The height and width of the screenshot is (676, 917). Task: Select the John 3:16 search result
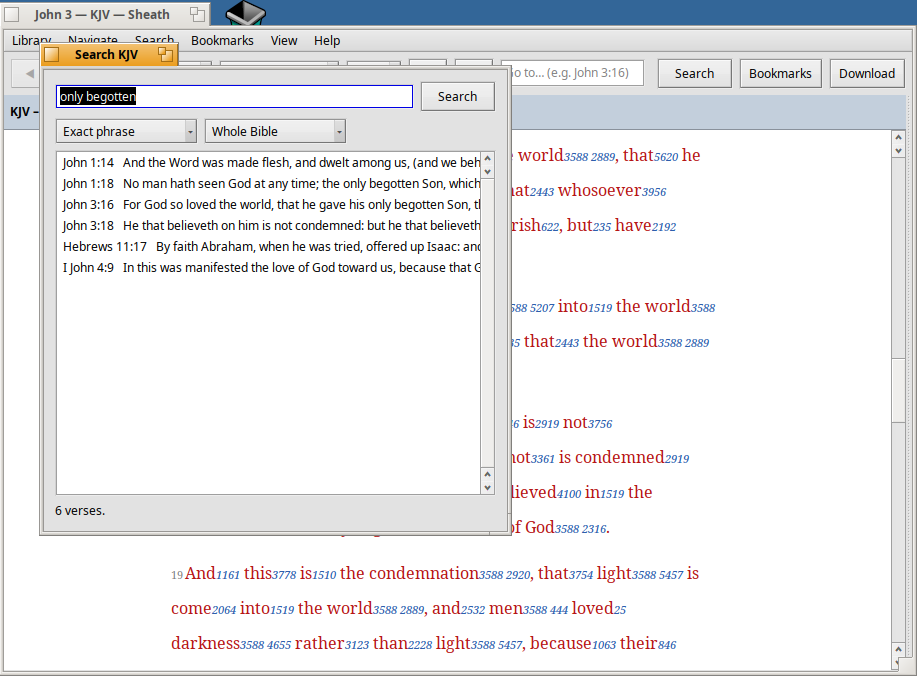point(268,205)
